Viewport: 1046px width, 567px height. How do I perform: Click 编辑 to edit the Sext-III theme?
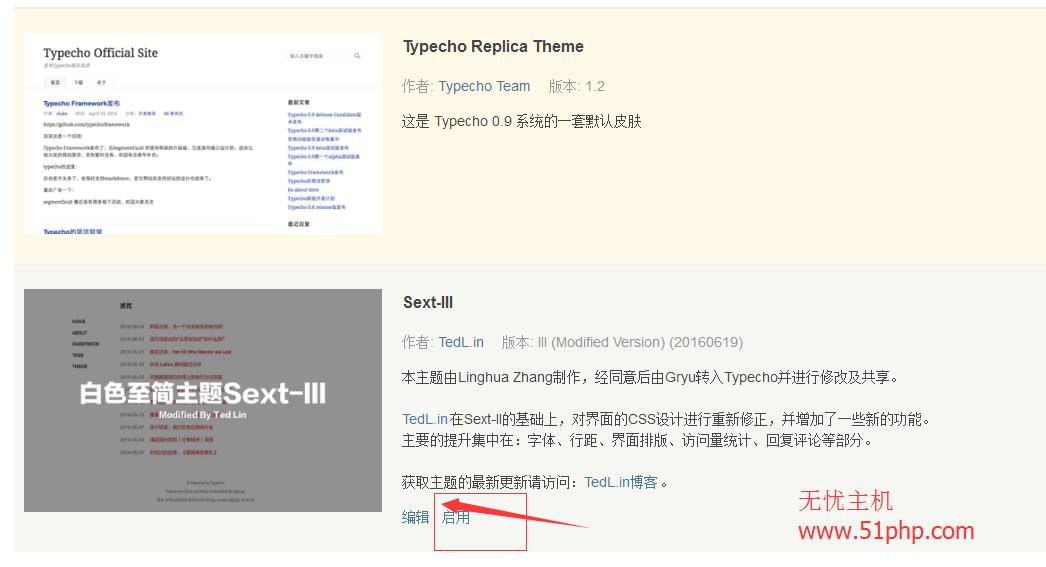[415, 517]
